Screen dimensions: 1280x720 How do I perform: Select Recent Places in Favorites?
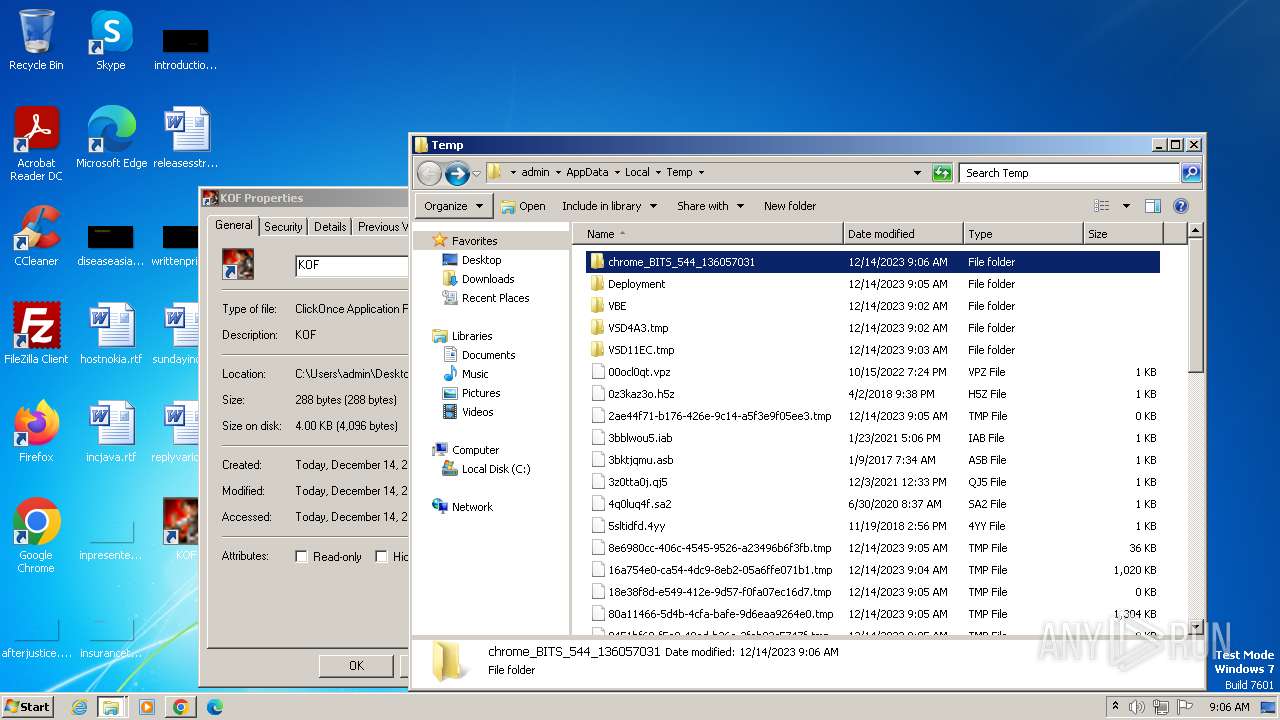coord(495,298)
